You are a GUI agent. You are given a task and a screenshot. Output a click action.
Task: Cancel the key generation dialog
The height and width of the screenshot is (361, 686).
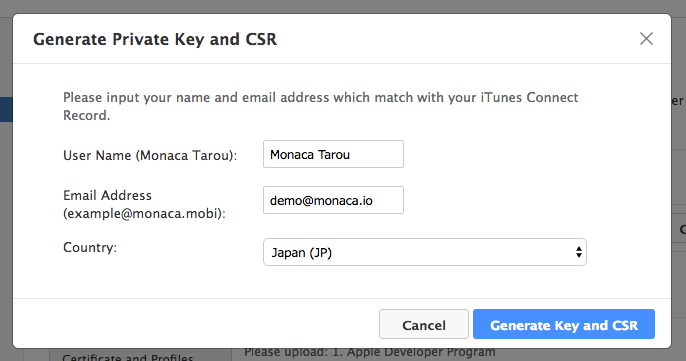point(424,324)
